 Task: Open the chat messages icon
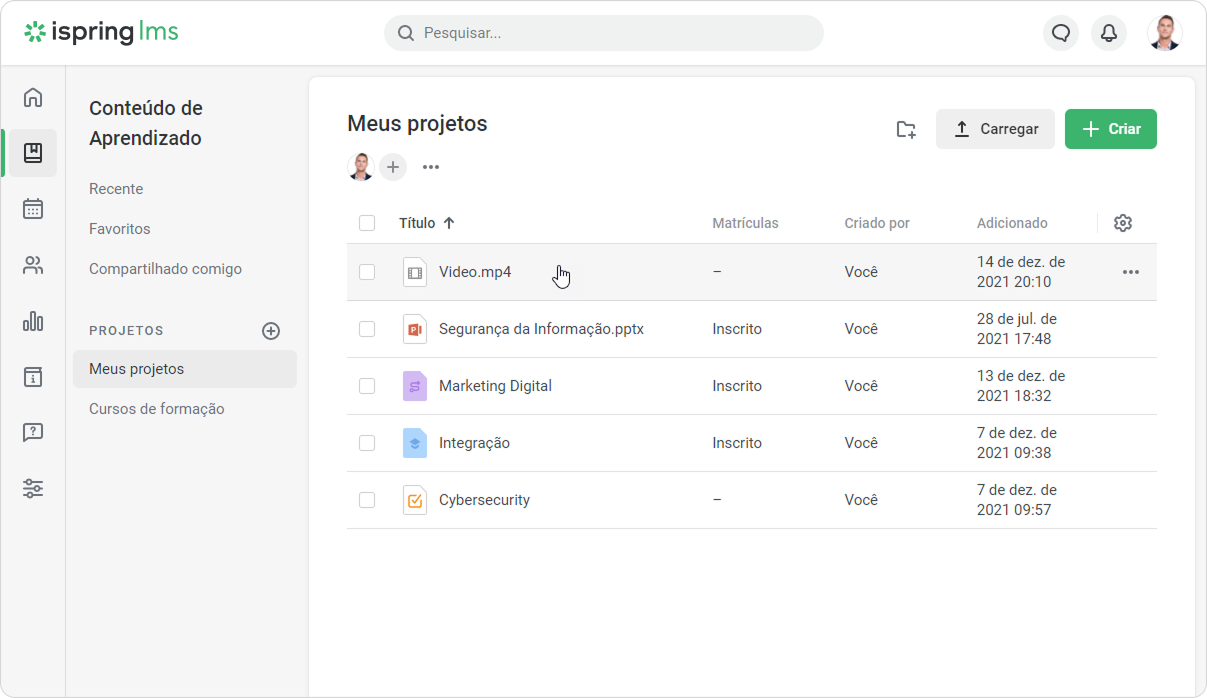coord(1061,33)
